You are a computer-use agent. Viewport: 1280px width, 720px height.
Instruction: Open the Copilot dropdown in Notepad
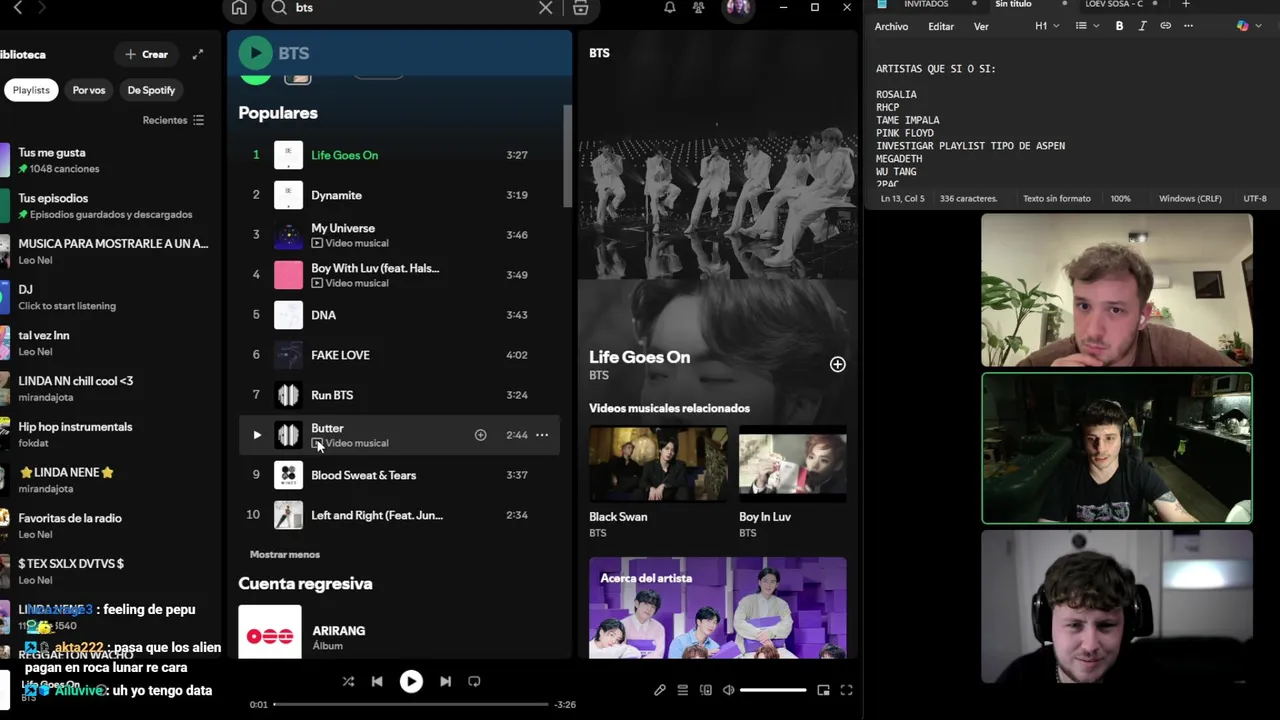coord(1248,26)
